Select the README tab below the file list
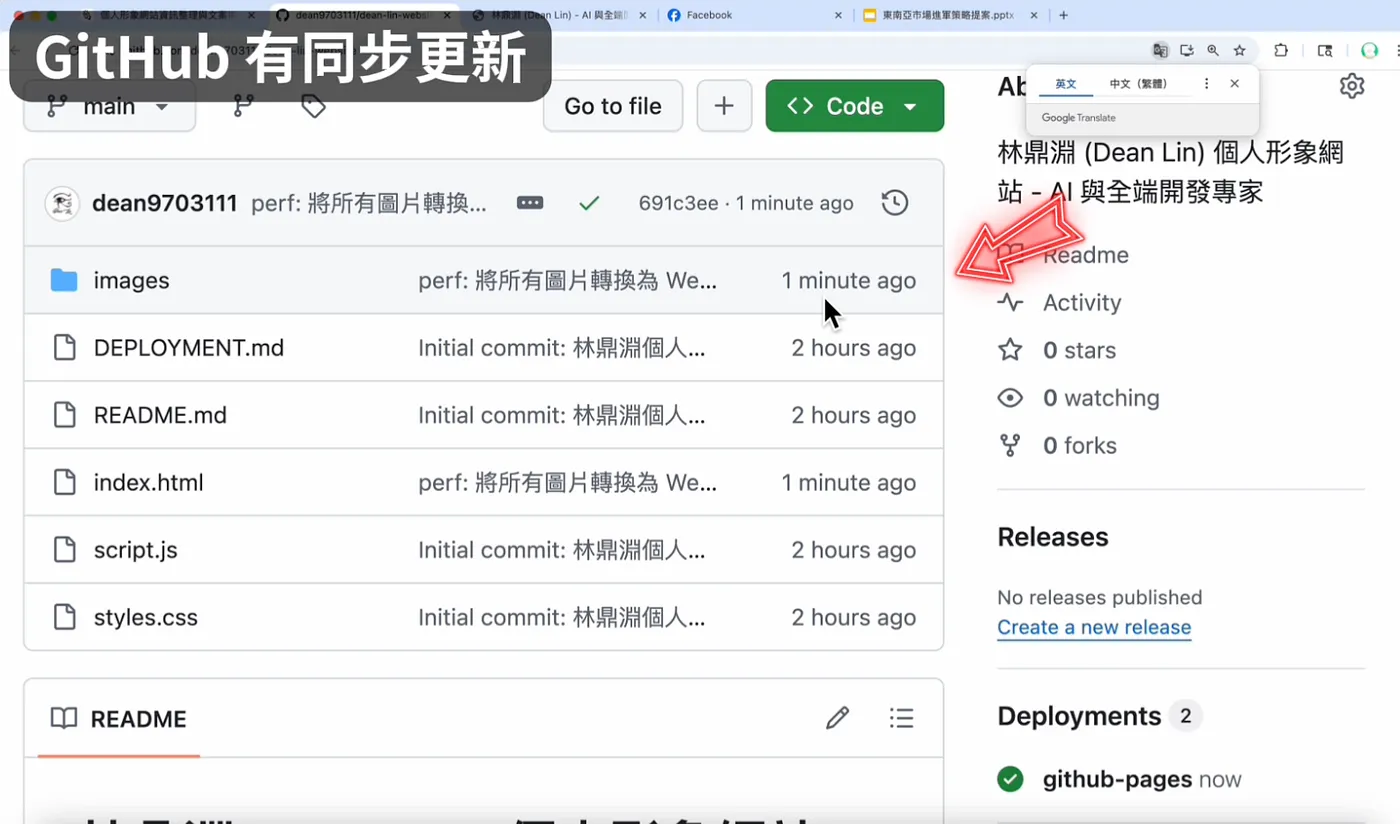Viewport: 1400px width, 824px height. [119, 719]
